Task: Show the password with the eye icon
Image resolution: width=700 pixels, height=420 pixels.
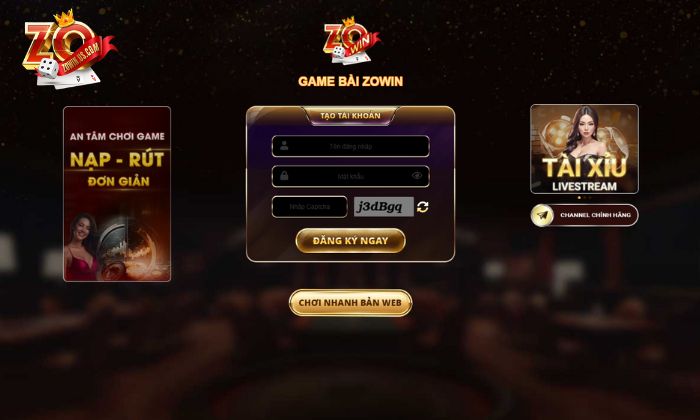Action: [417, 176]
